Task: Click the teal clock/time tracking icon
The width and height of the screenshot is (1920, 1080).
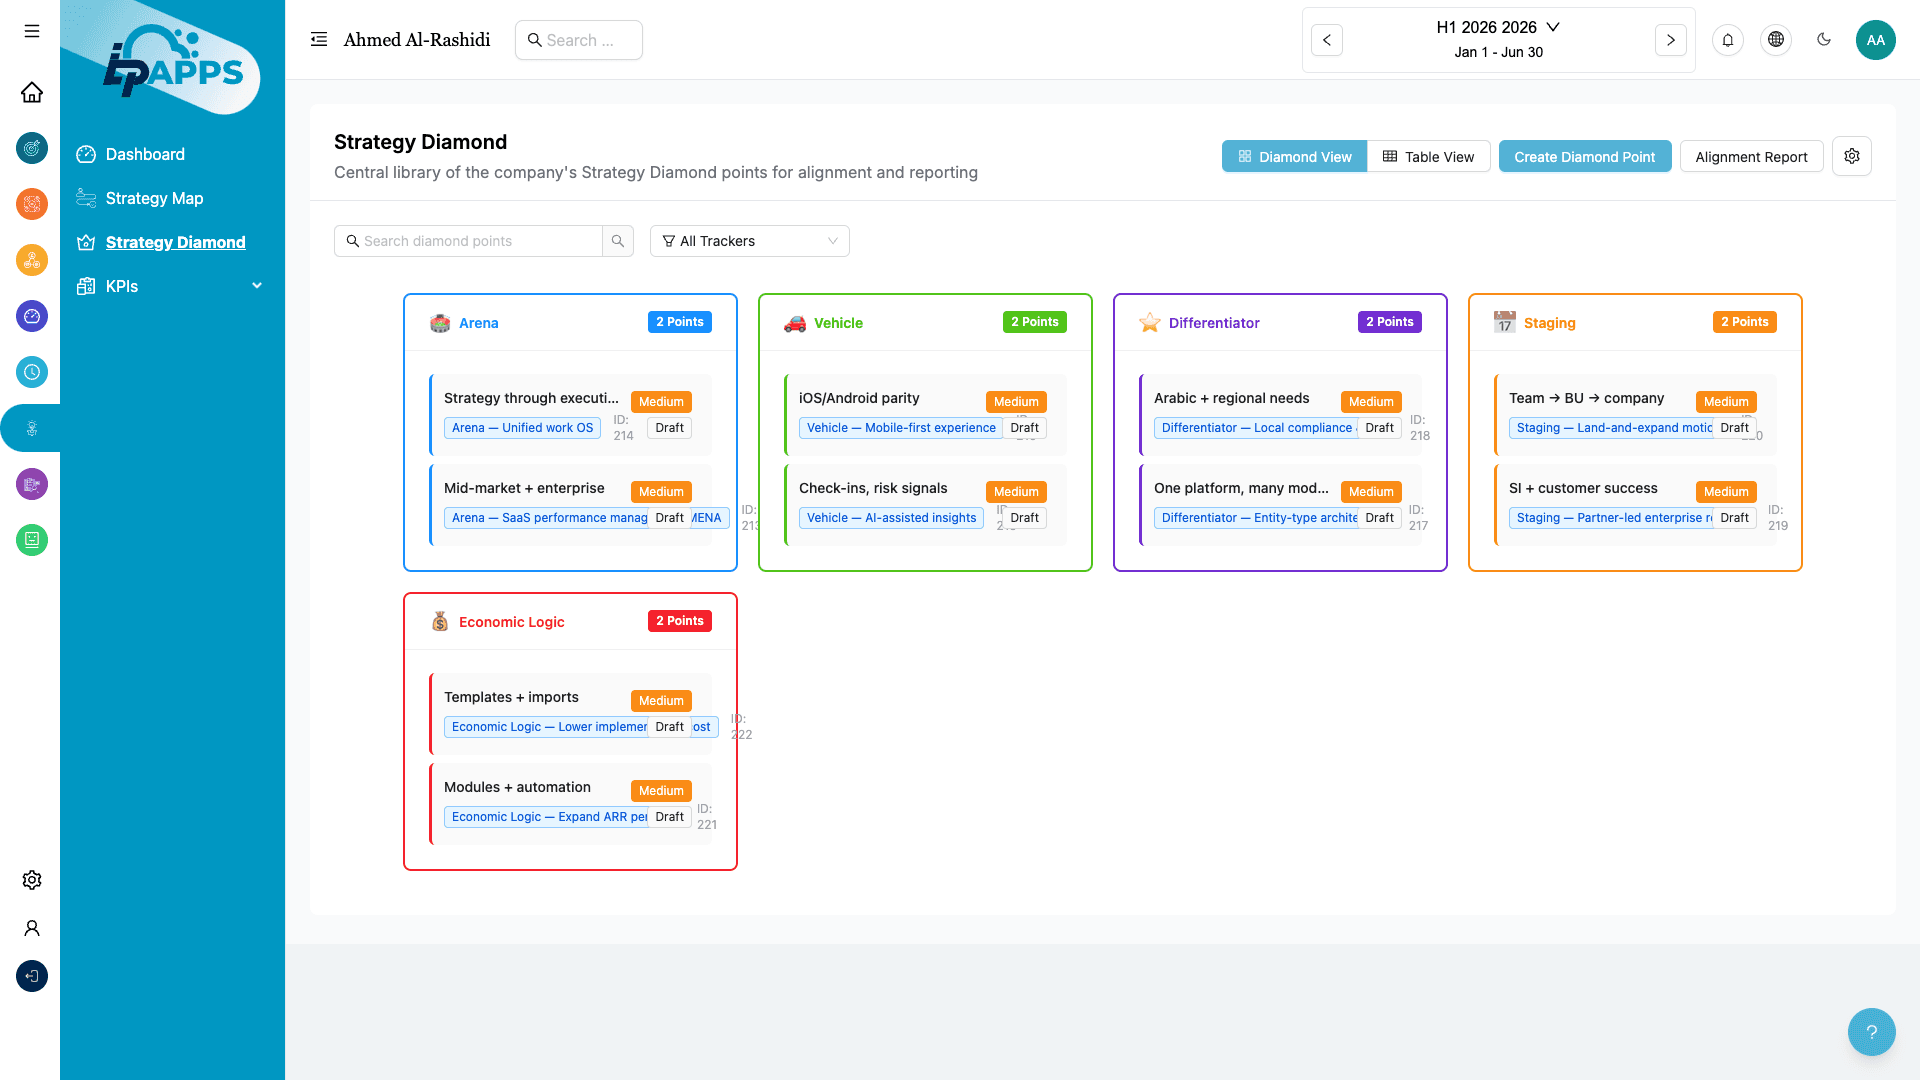Action: (31, 372)
